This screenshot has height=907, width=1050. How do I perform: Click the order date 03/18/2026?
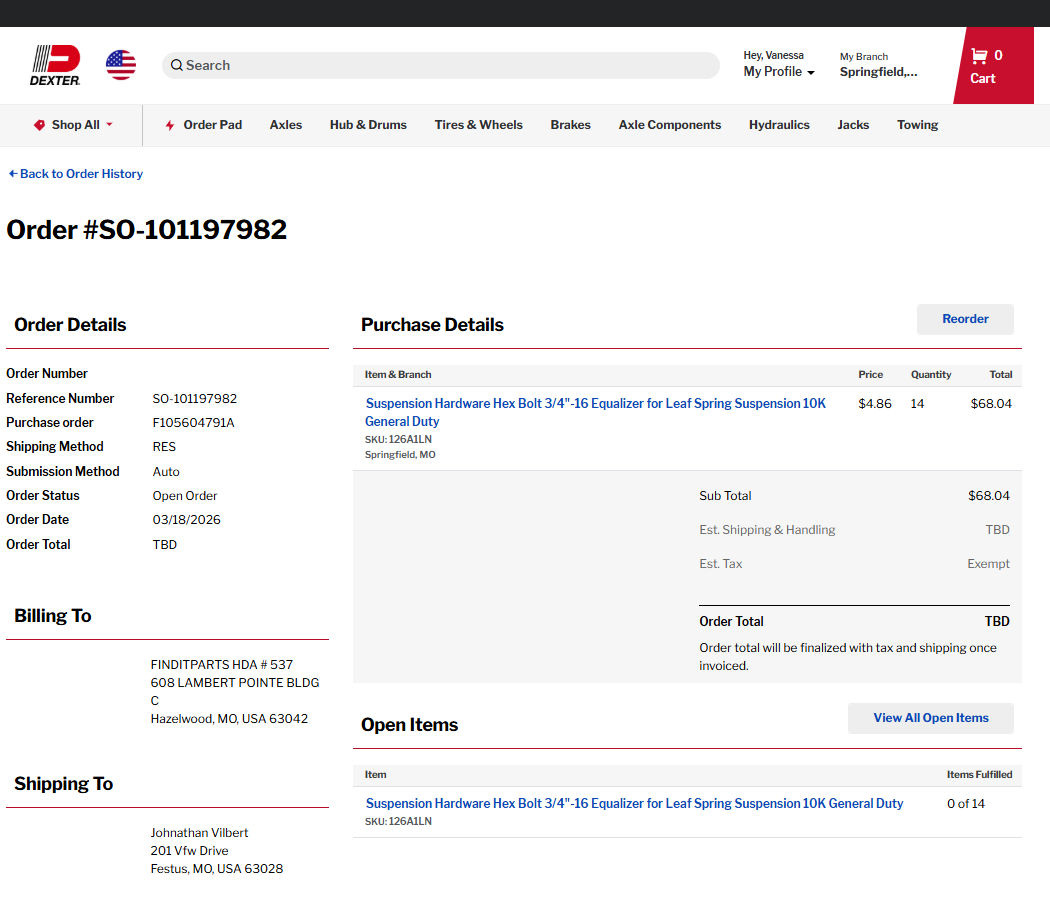186,520
